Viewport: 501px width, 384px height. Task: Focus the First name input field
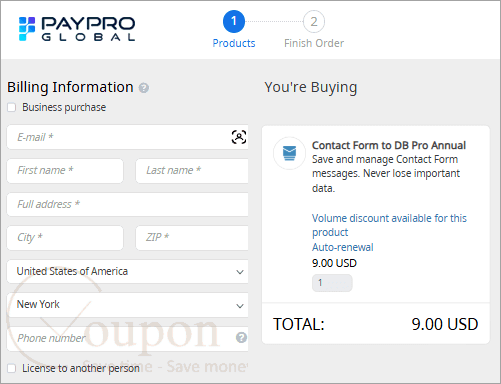pyautogui.click(x=65, y=171)
